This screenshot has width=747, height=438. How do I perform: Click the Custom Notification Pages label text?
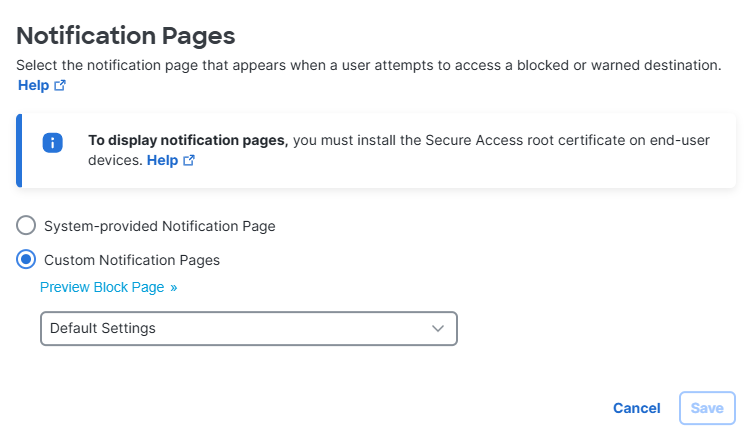(x=132, y=260)
